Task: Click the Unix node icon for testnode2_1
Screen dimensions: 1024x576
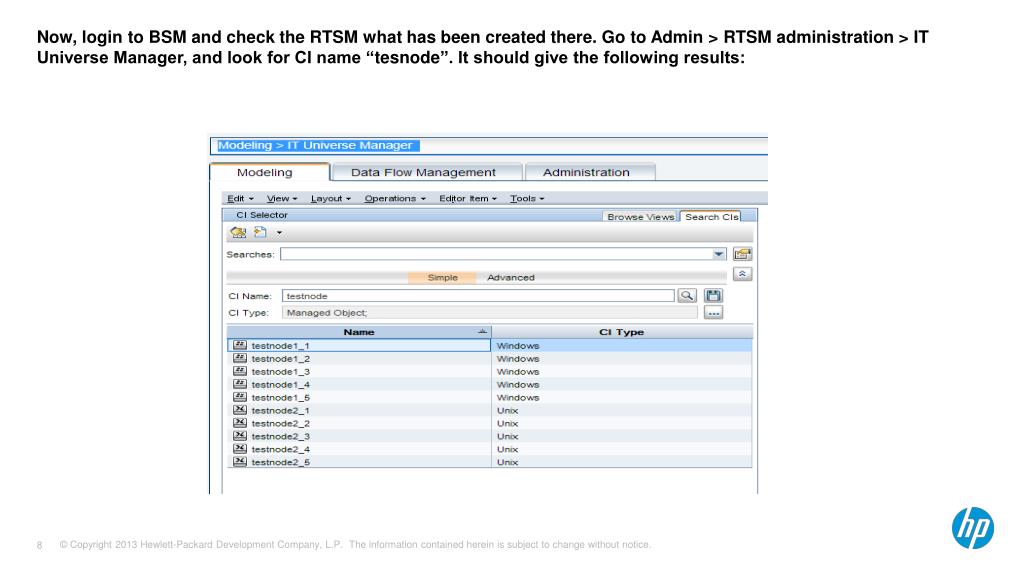Action: (x=240, y=410)
